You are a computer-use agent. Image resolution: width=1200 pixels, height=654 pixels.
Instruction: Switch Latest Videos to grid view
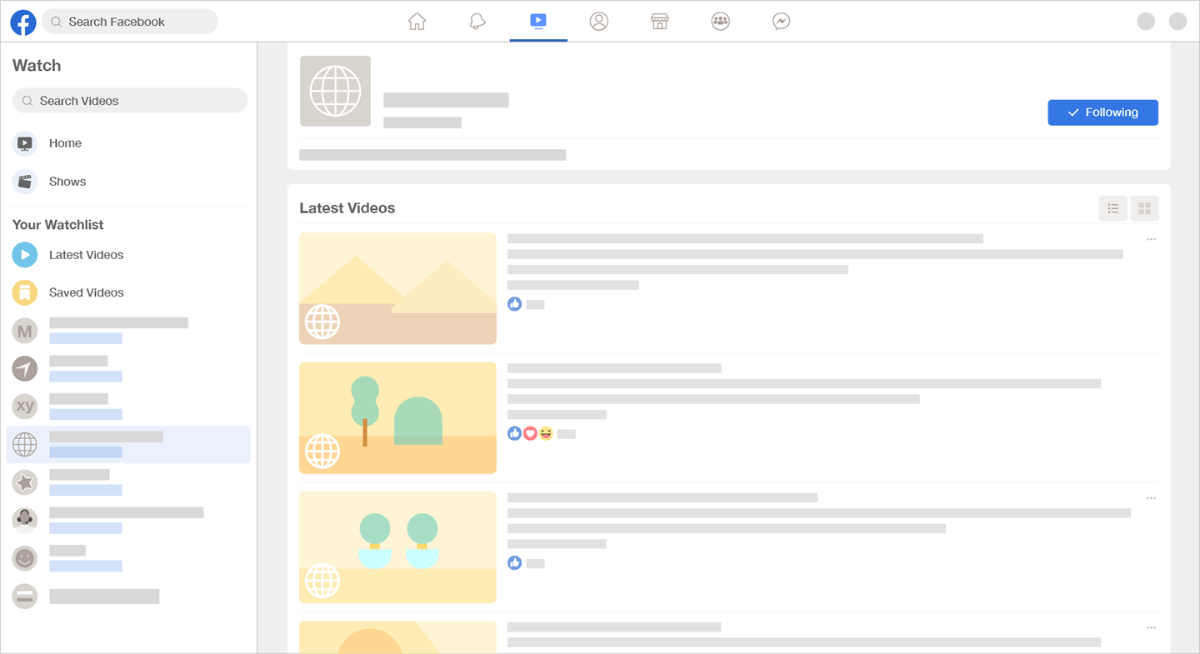1145,208
